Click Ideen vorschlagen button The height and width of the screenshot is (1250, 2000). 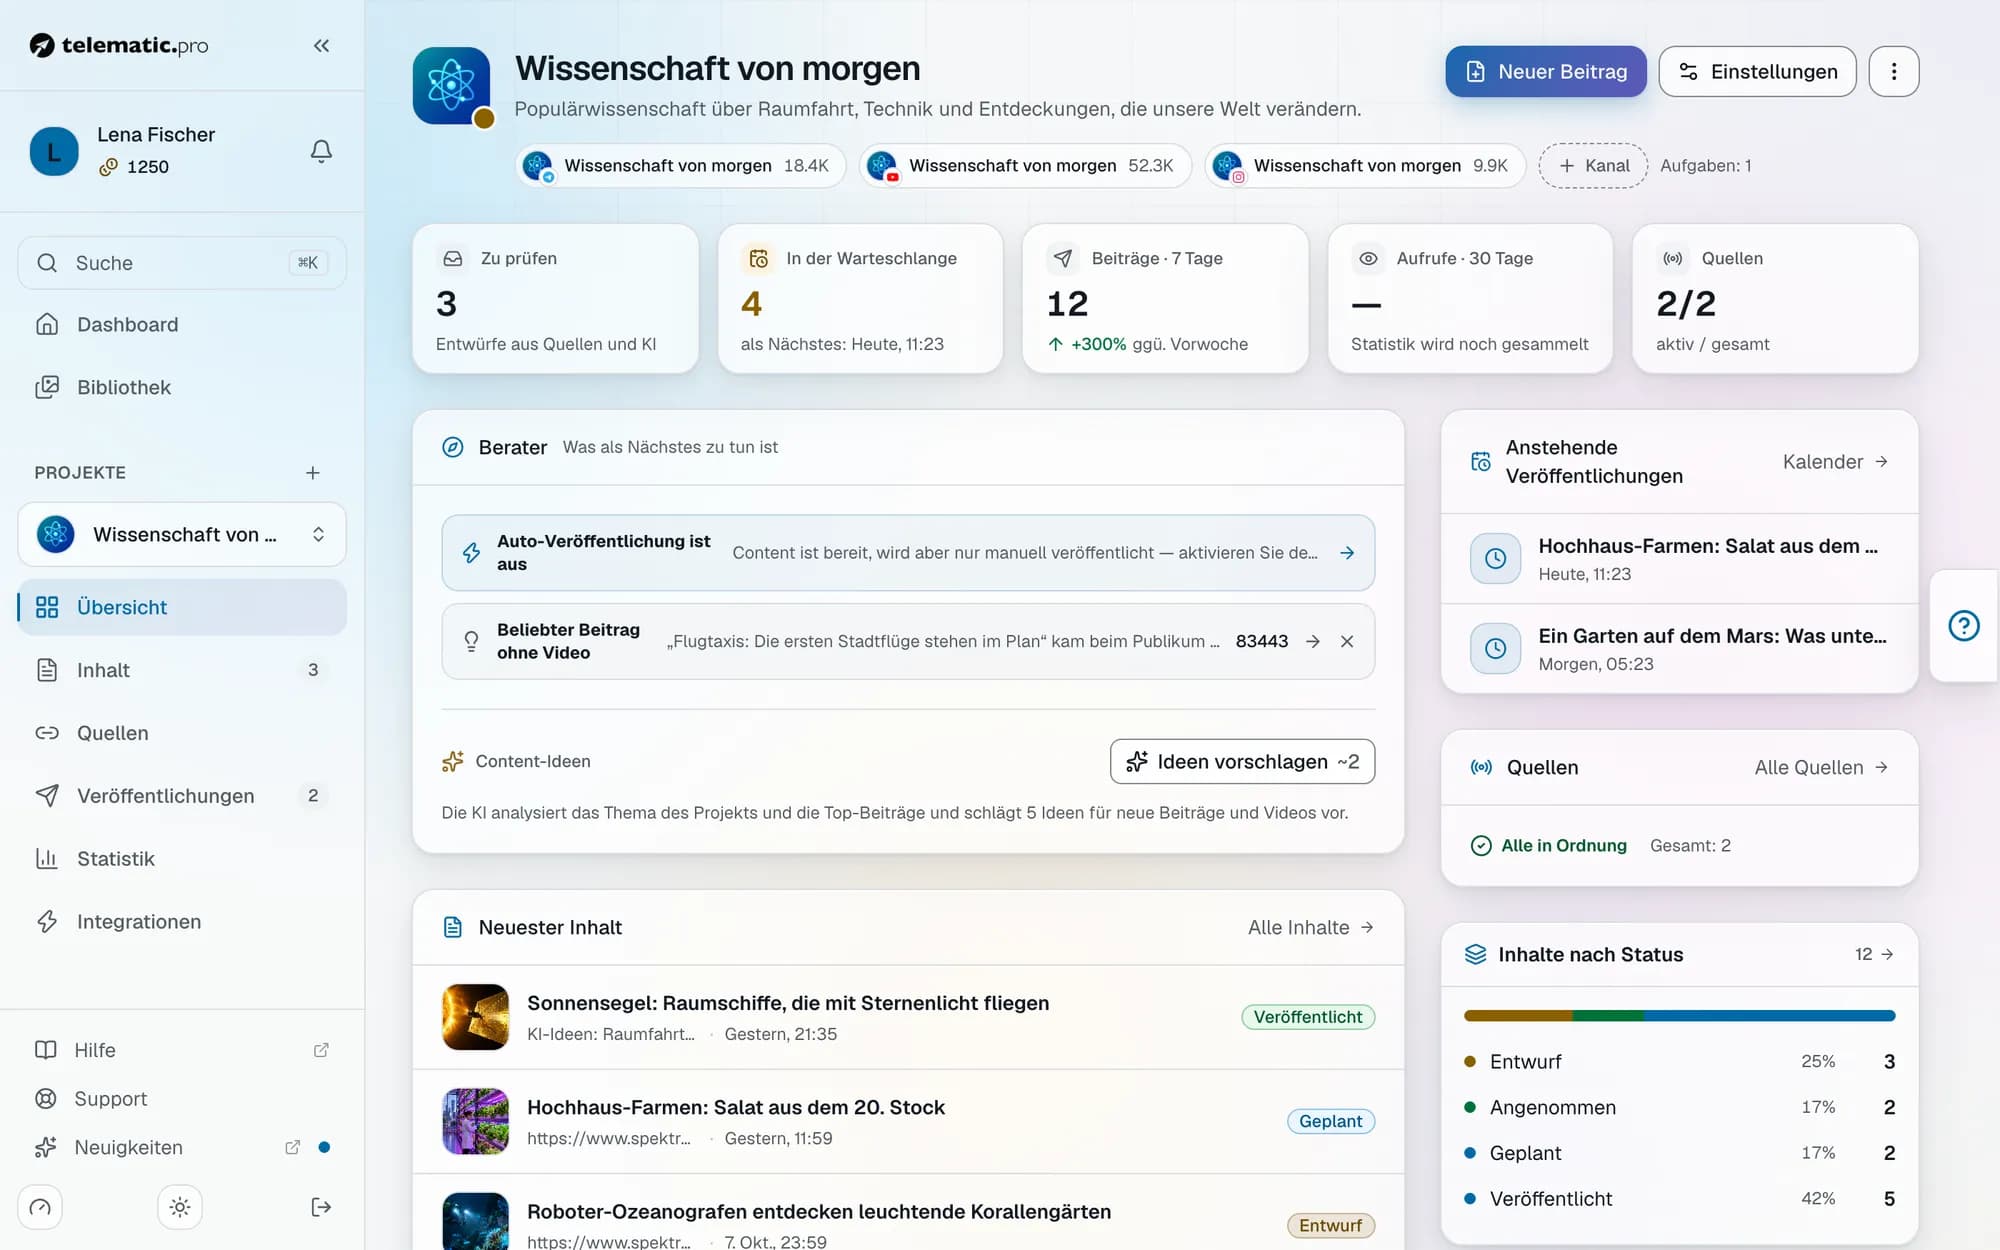tap(1242, 762)
